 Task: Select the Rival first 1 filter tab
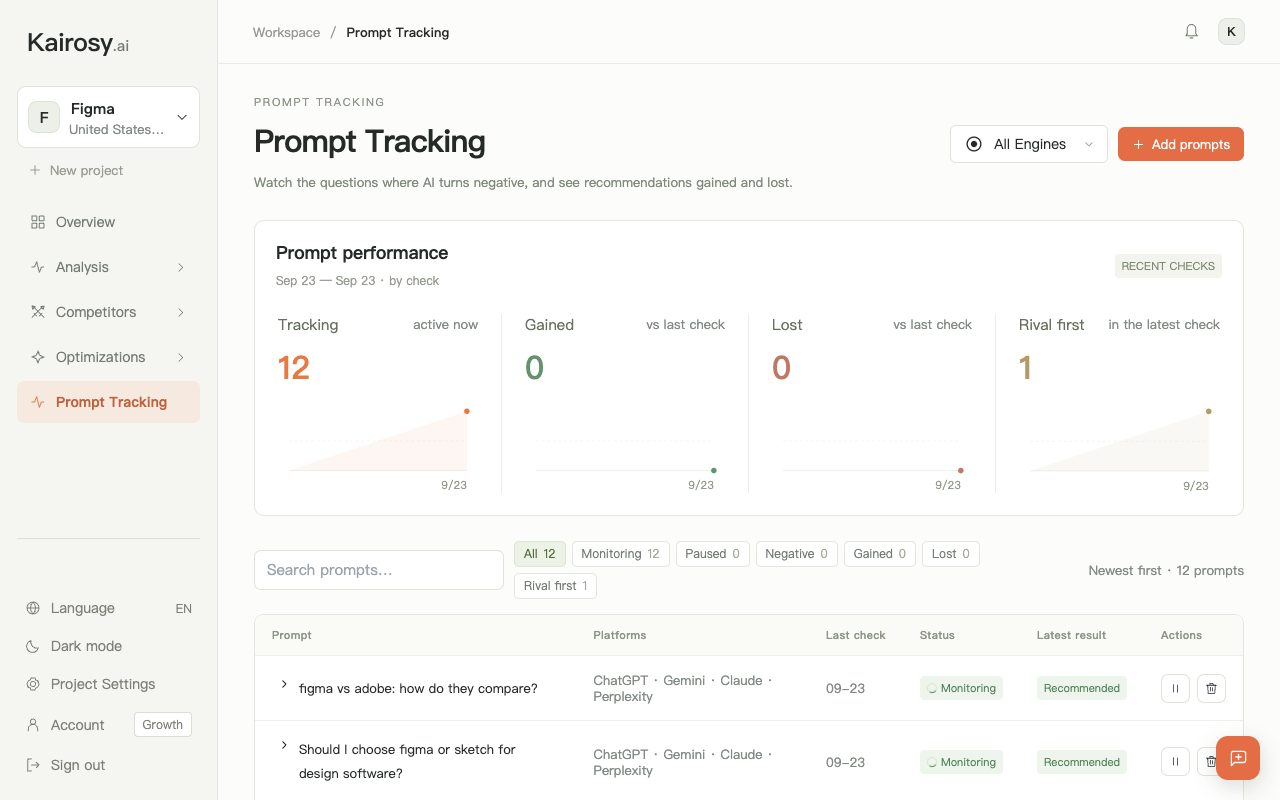pos(555,586)
